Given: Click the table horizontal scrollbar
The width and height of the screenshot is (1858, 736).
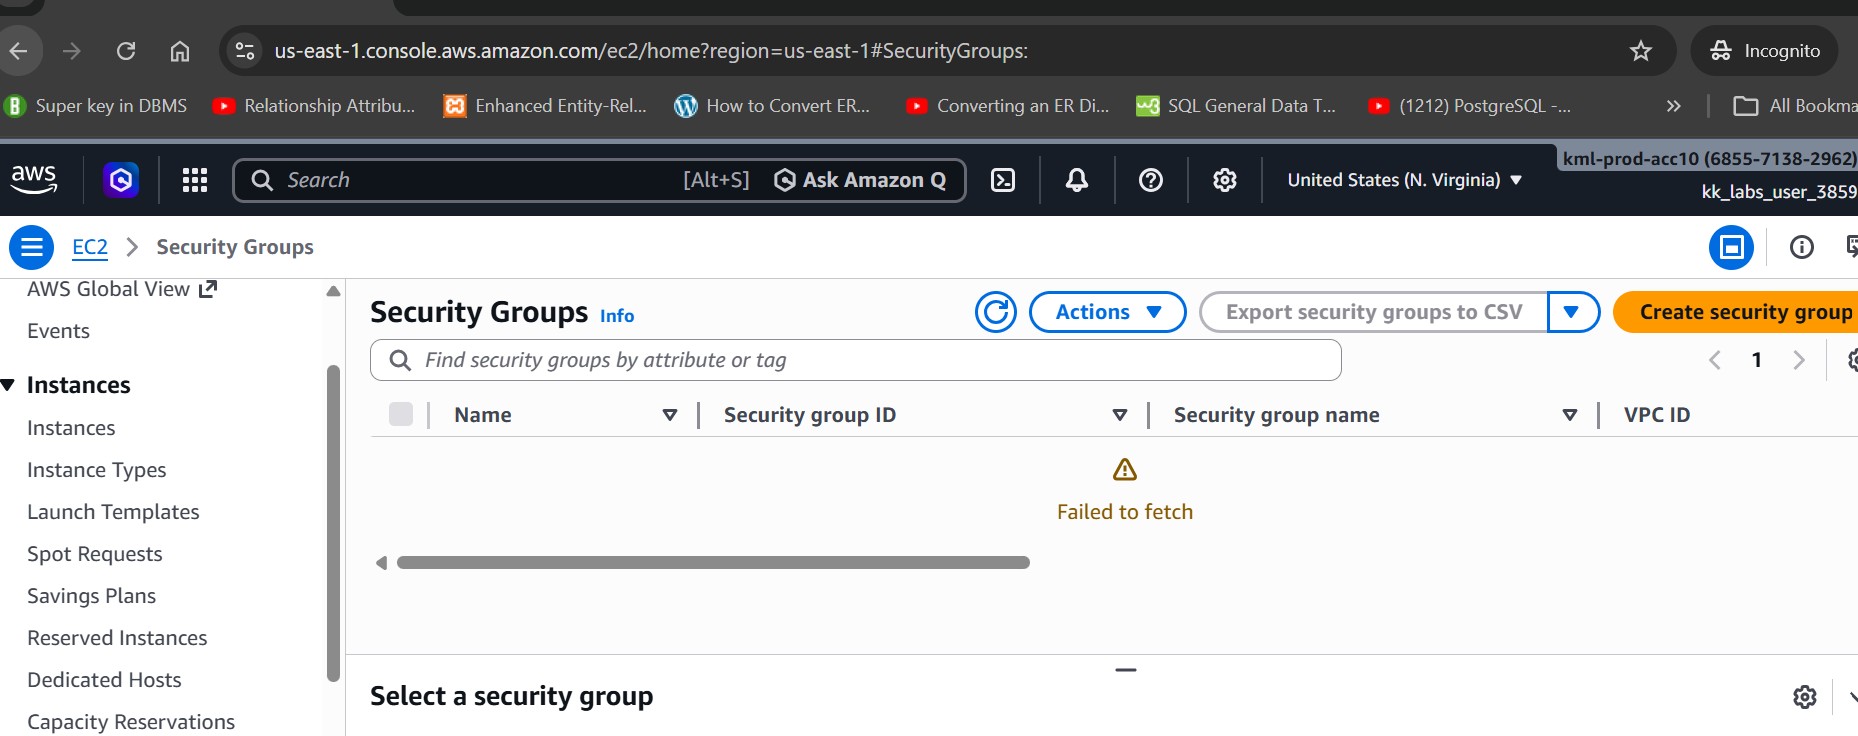Looking at the screenshot, I should 713,563.
